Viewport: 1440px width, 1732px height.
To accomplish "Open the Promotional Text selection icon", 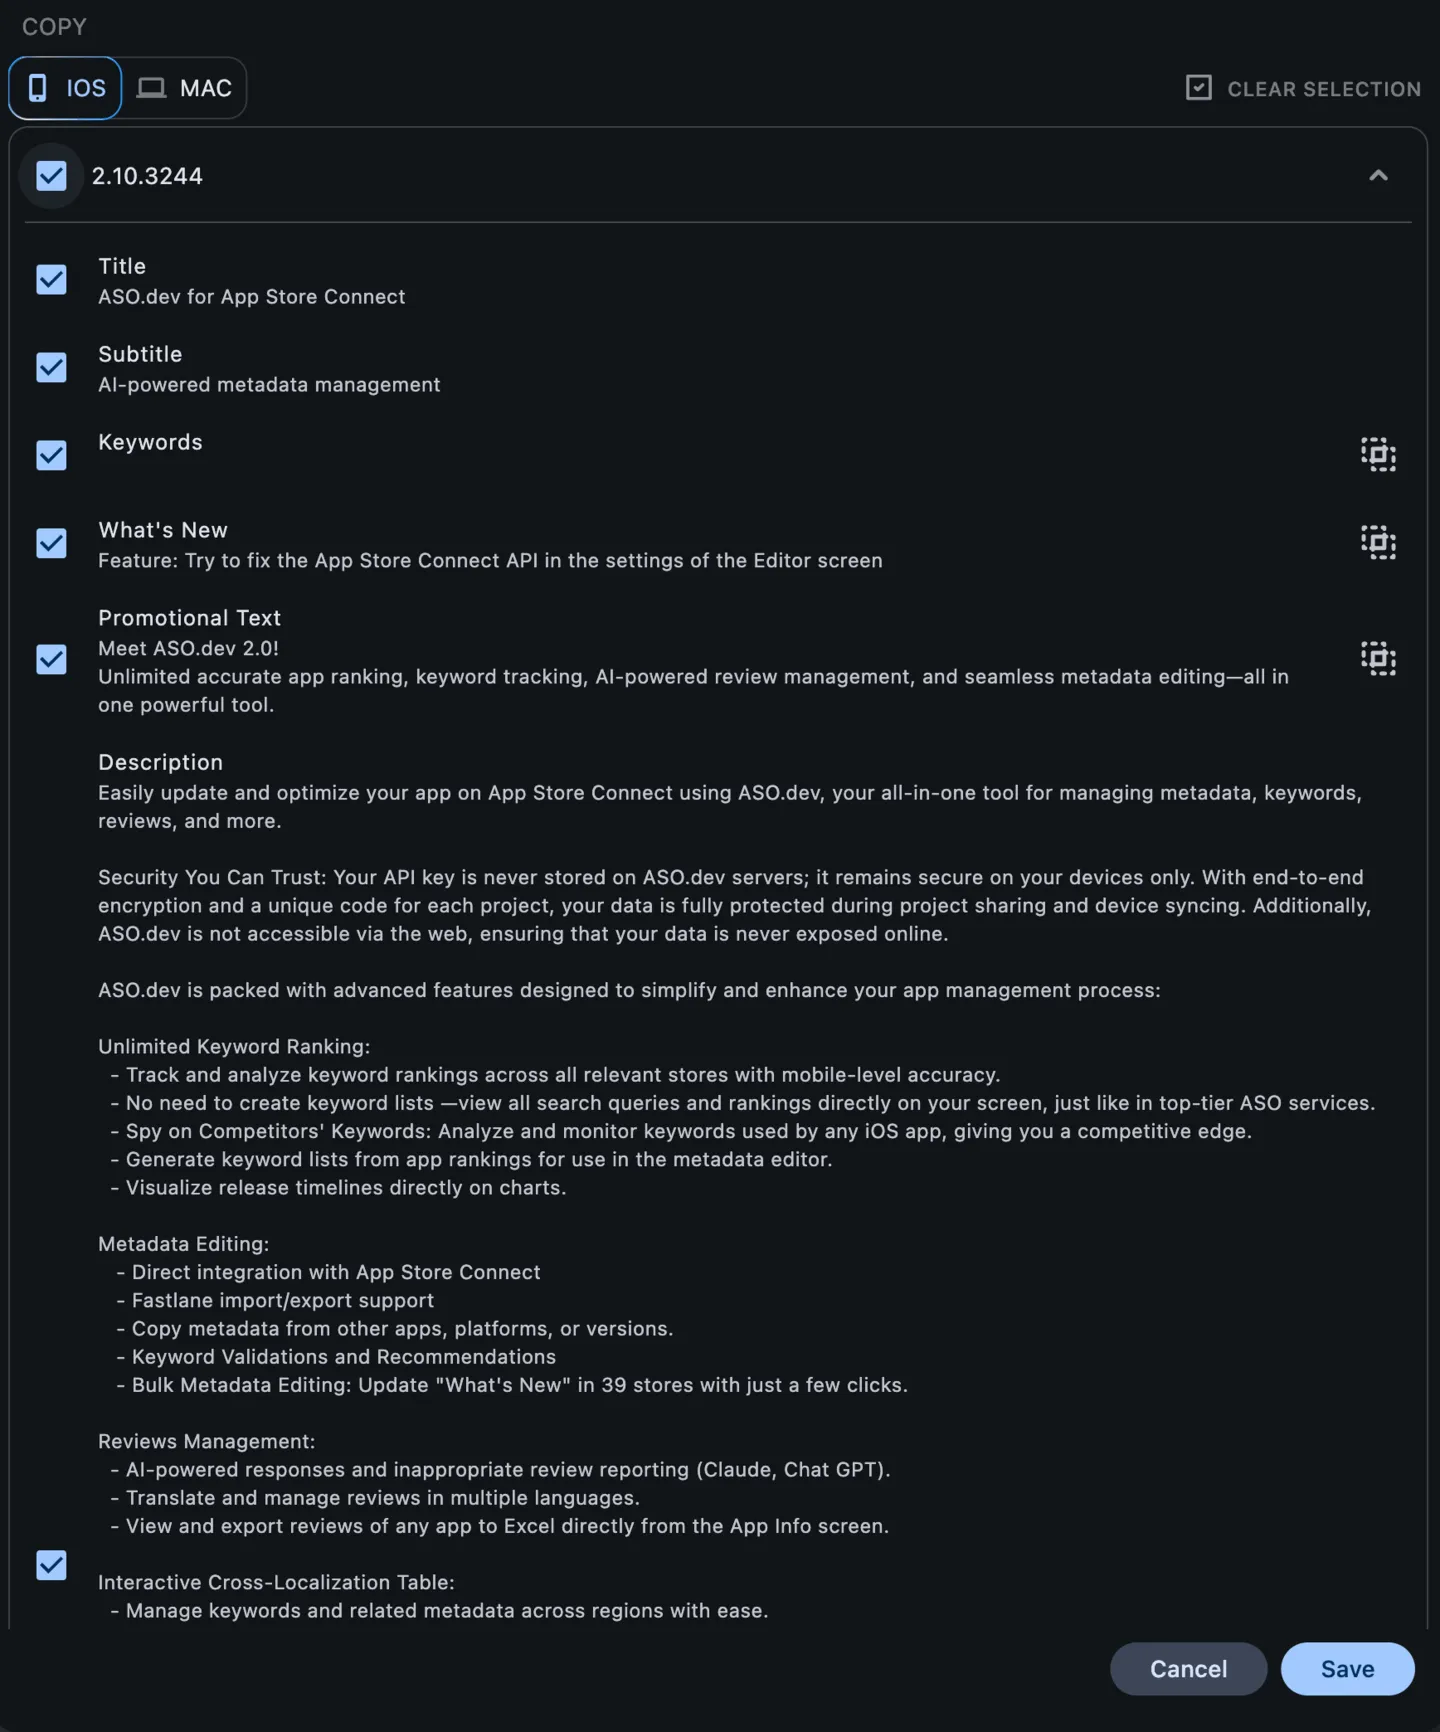I will (1378, 659).
